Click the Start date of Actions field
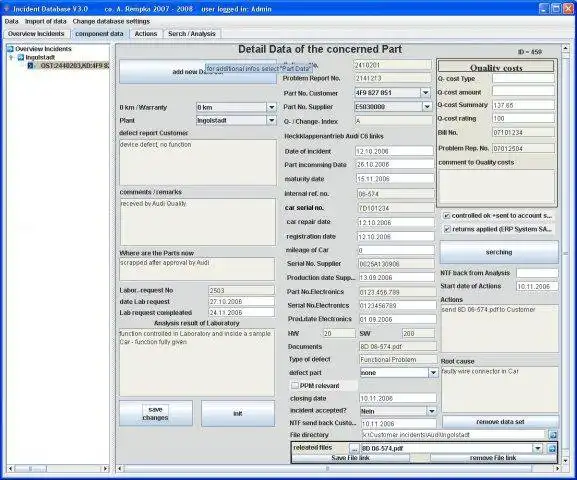Screen dimensions: 577x480 [x=537, y=286]
